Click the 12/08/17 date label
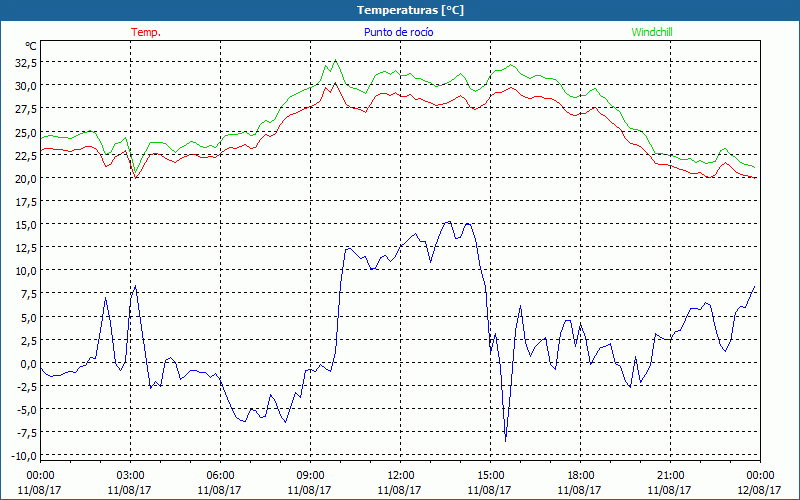800x500 pixels. (x=759, y=490)
